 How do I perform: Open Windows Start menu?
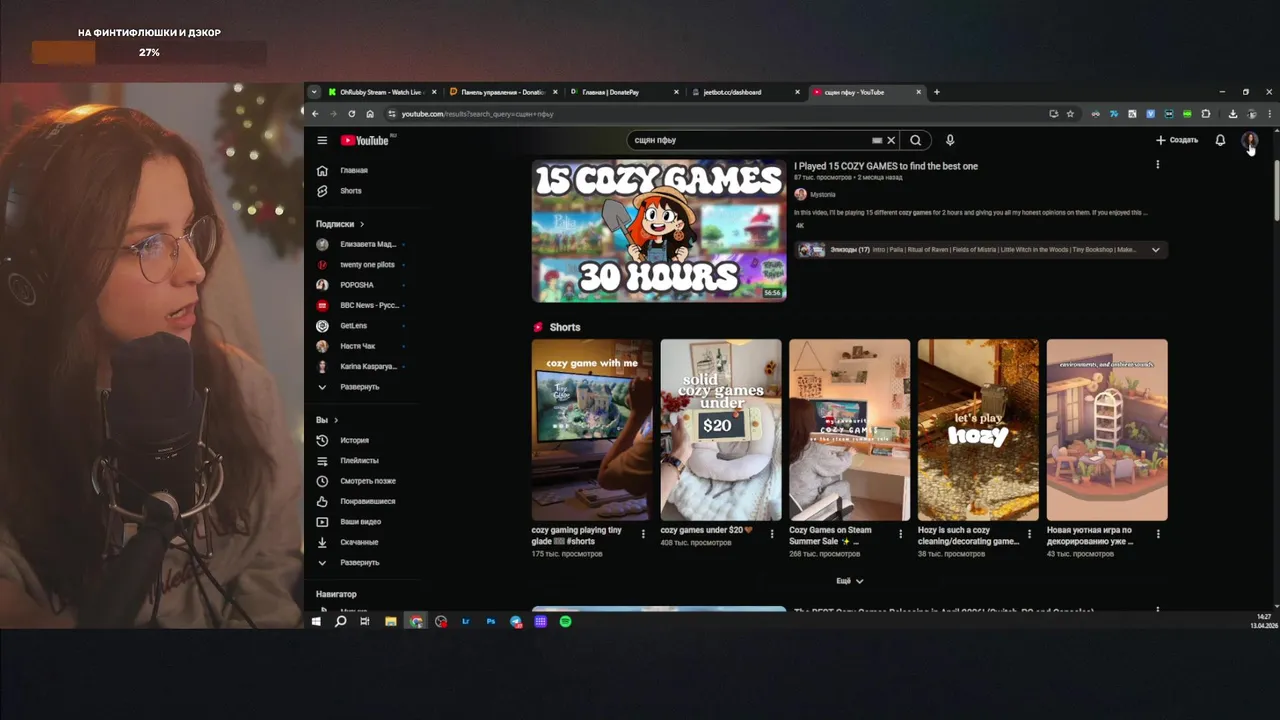[x=316, y=621]
